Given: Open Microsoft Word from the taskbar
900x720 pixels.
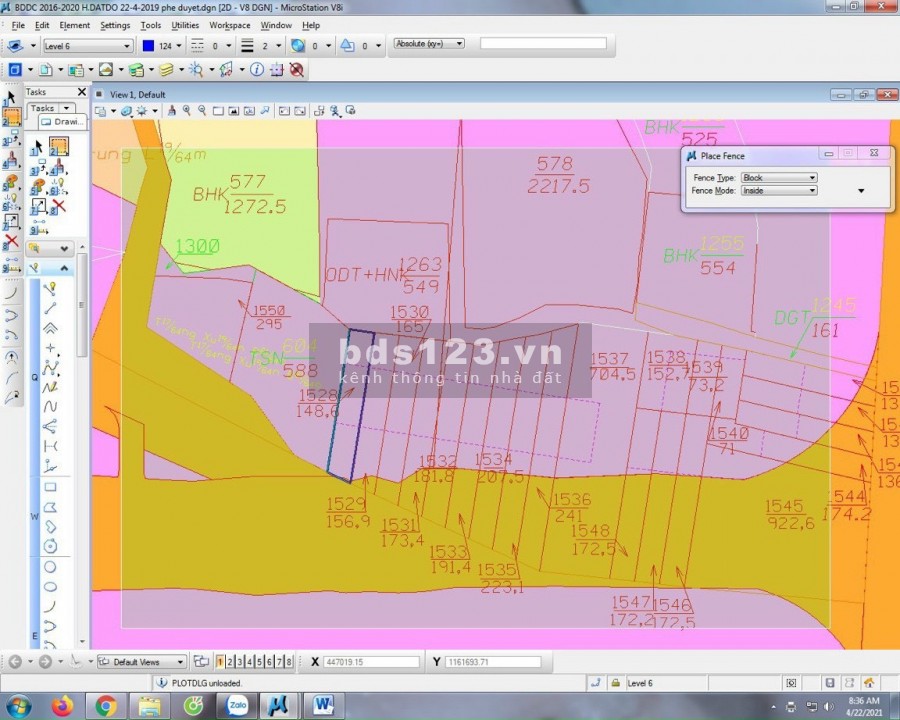Looking at the screenshot, I should (x=323, y=705).
